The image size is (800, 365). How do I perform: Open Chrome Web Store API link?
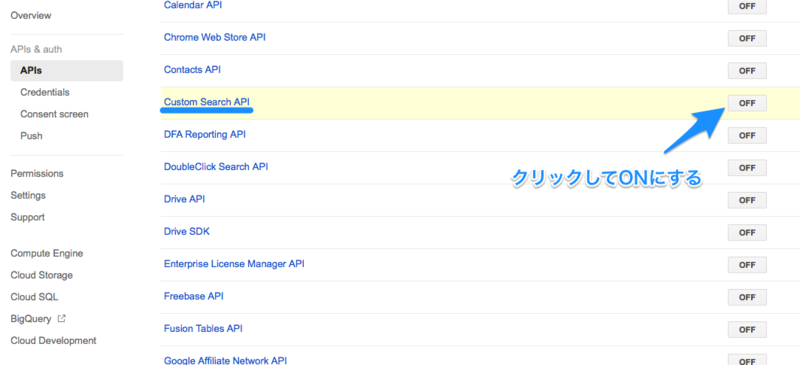[215, 37]
